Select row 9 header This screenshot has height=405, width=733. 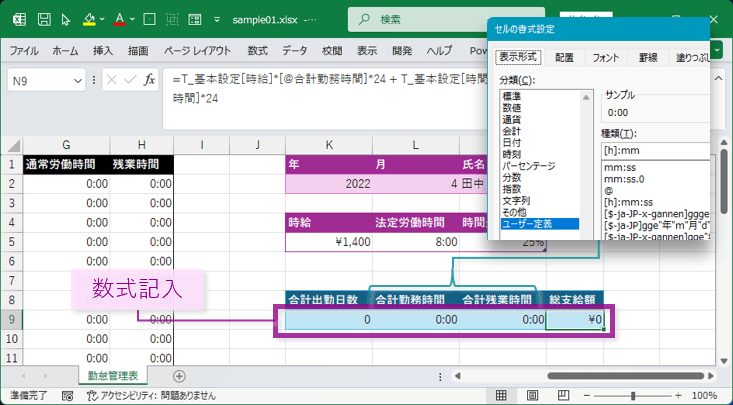pyautogui.click(x=12, y=319)
